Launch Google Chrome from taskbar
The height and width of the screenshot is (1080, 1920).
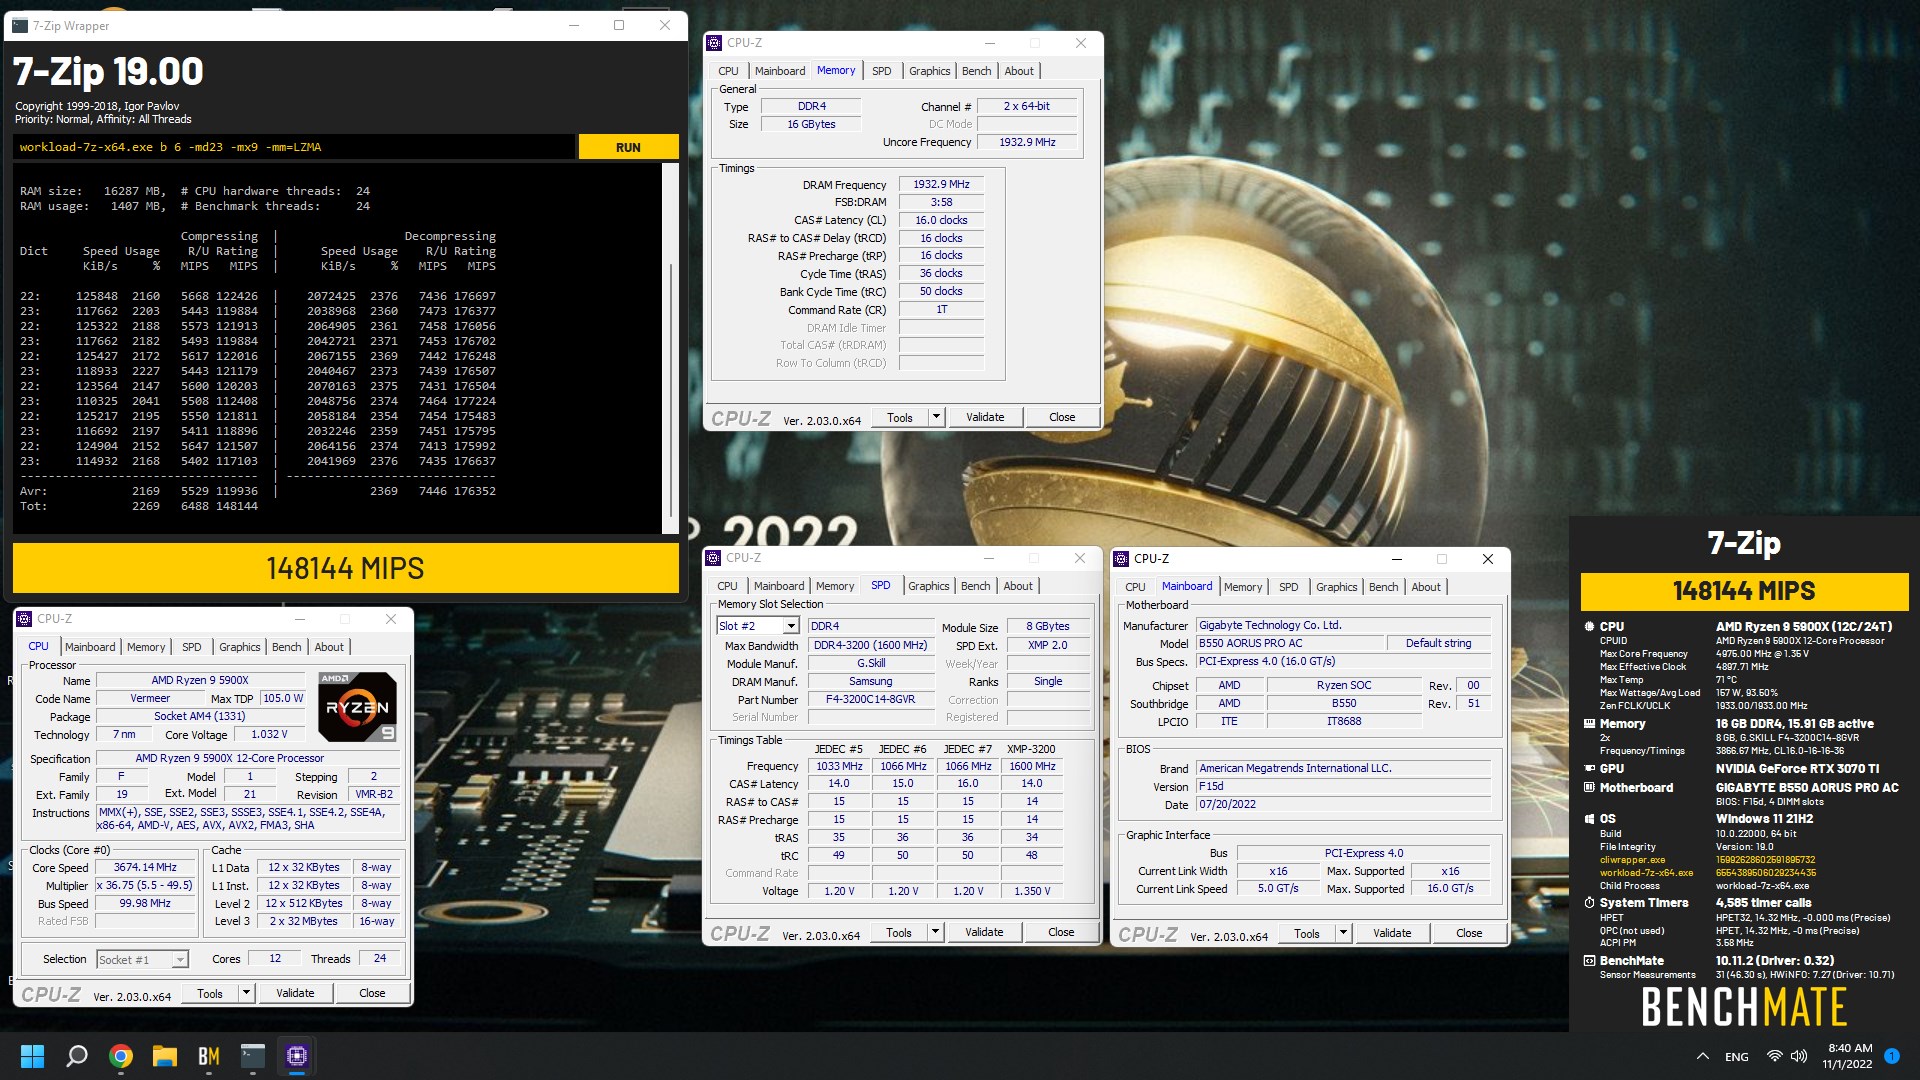(x=121, y=1056)
